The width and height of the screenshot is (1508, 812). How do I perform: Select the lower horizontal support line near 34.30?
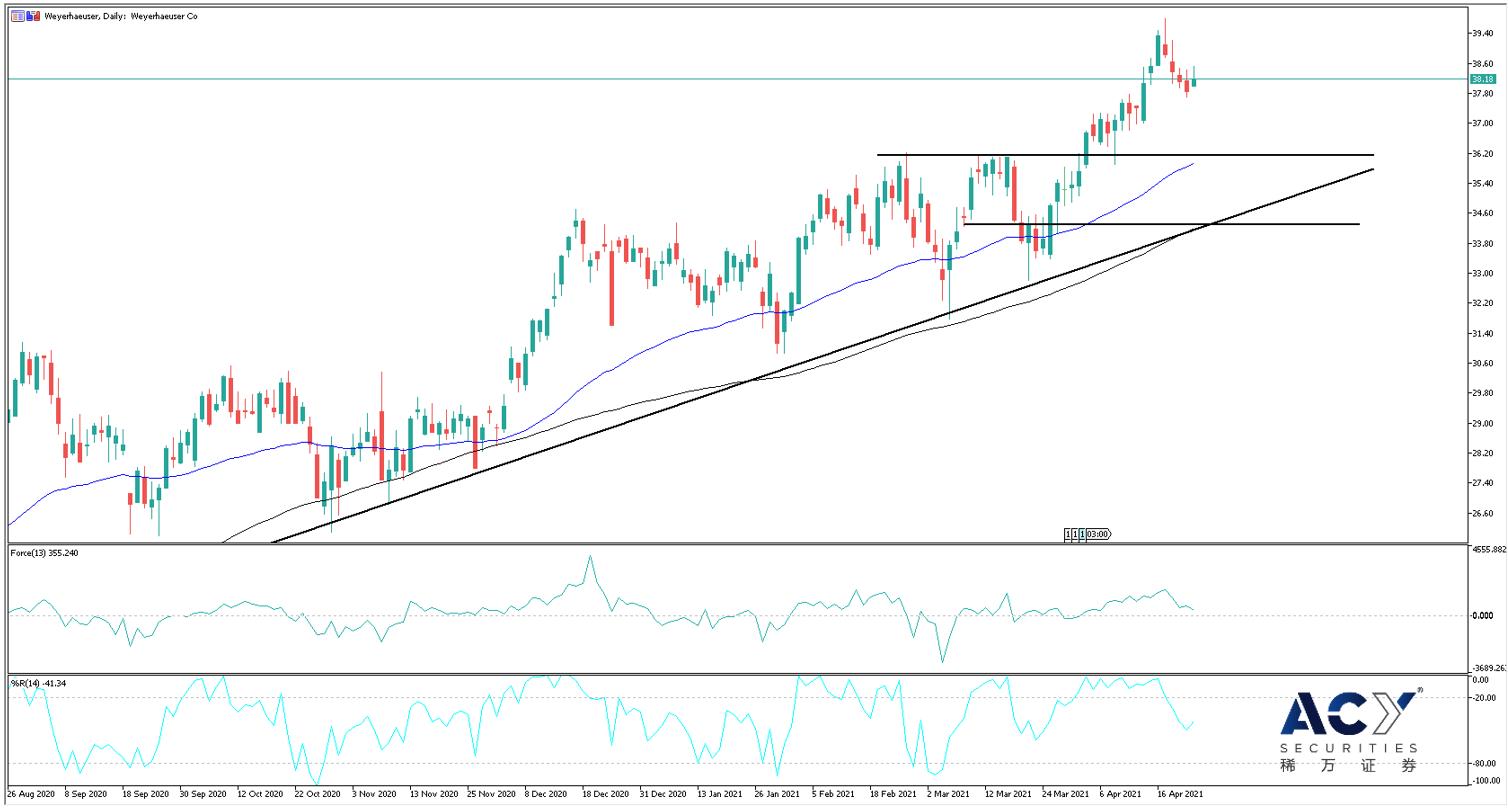pyautogui.click(x=1160, y=224)
